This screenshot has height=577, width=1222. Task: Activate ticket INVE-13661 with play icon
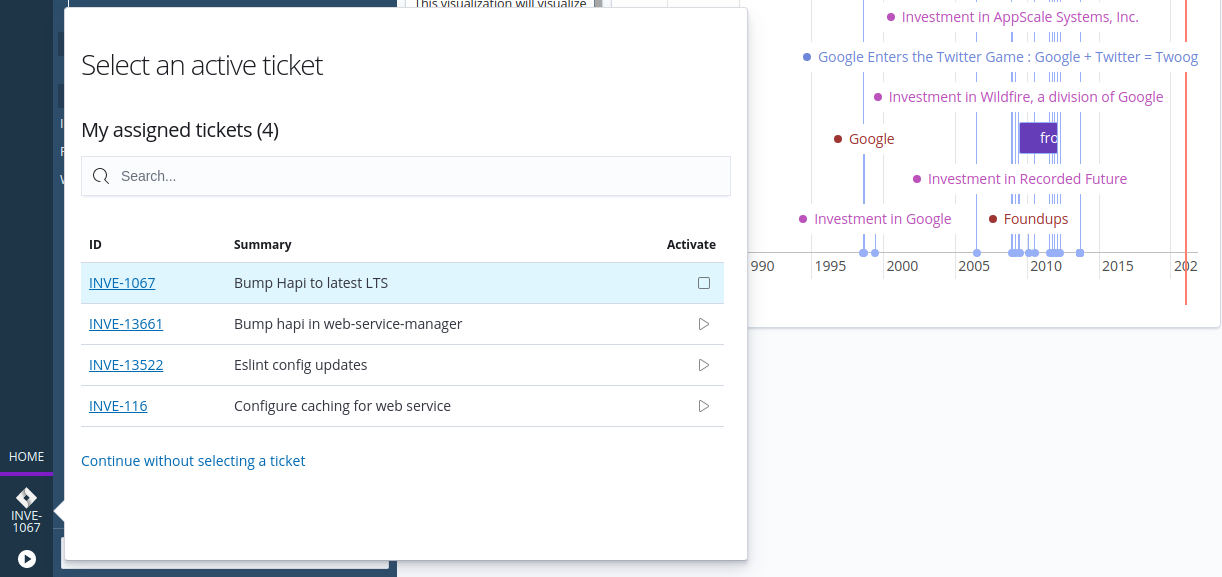(704, 324)
